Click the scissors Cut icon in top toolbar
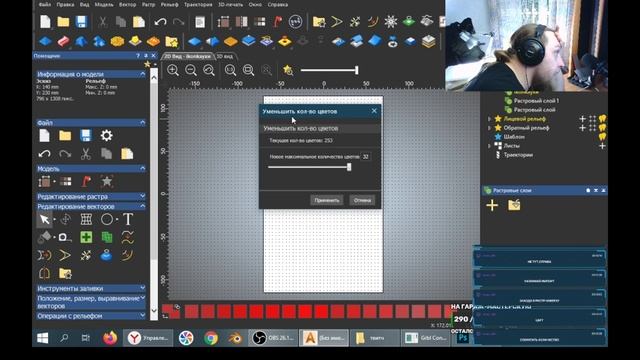This screenshot has width=640, height=360. coord(103,22)
